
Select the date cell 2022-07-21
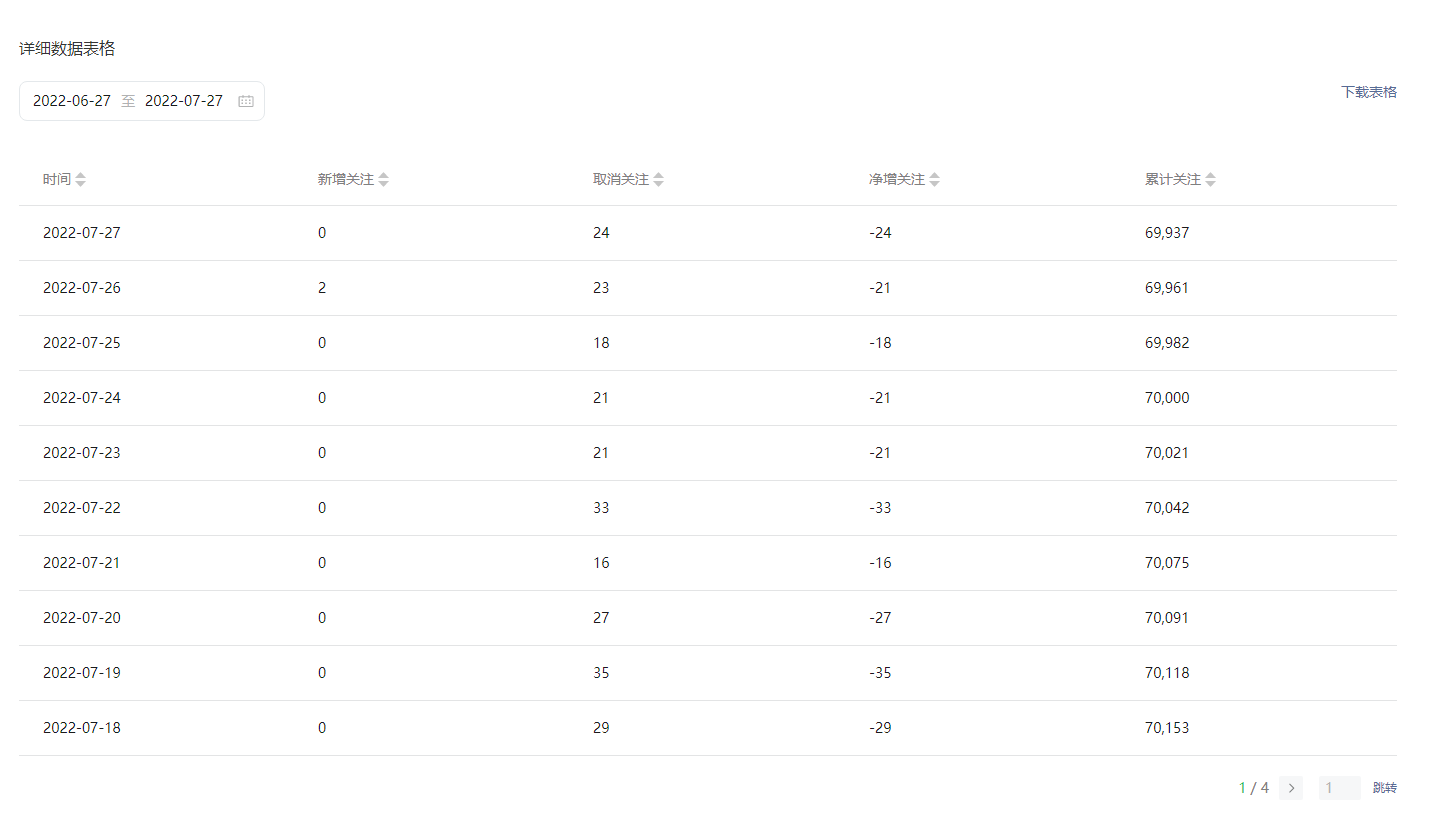(82, 563)
